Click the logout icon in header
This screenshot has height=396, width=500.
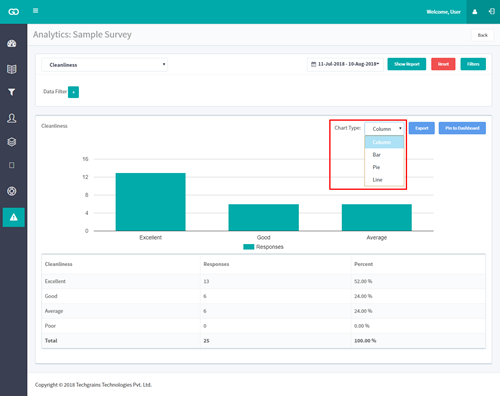[492, 12]
